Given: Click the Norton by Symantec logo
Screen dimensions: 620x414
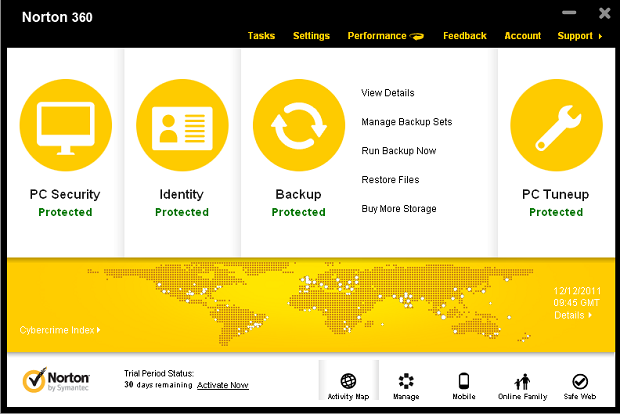Looking at the screenshot, I should [x=56, y=380].
